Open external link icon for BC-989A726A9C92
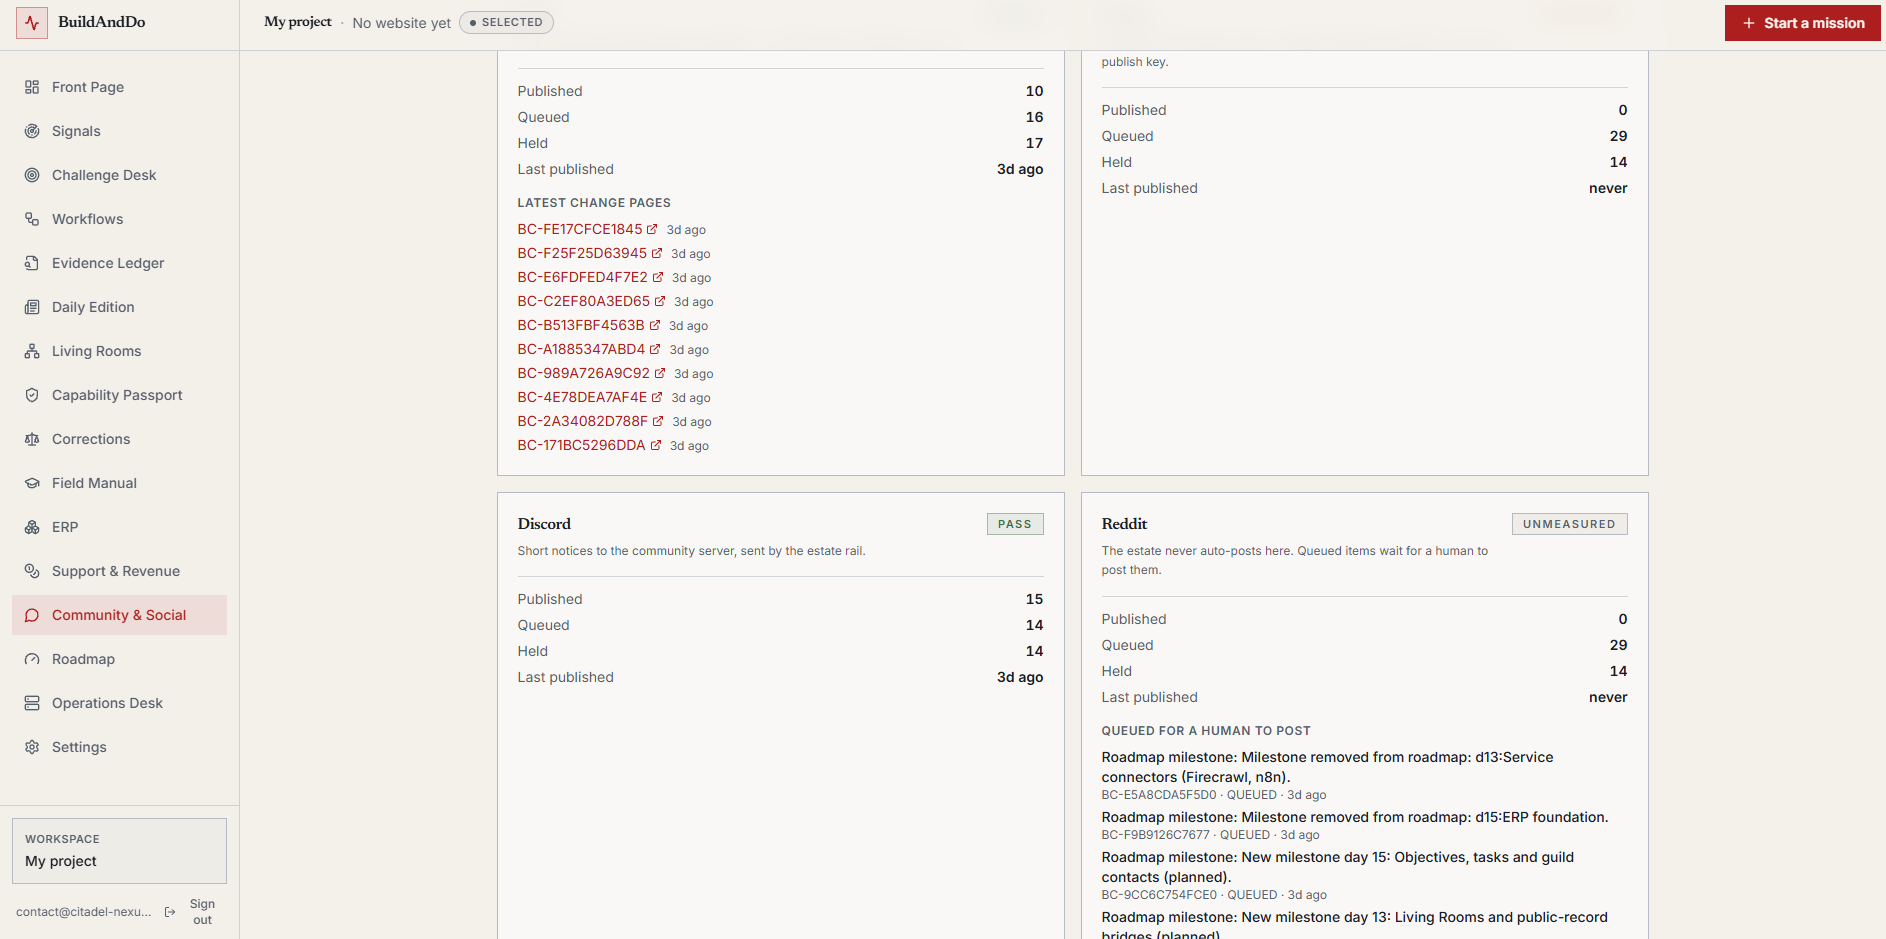This screenshot has width=1886, height=939. 660,373
